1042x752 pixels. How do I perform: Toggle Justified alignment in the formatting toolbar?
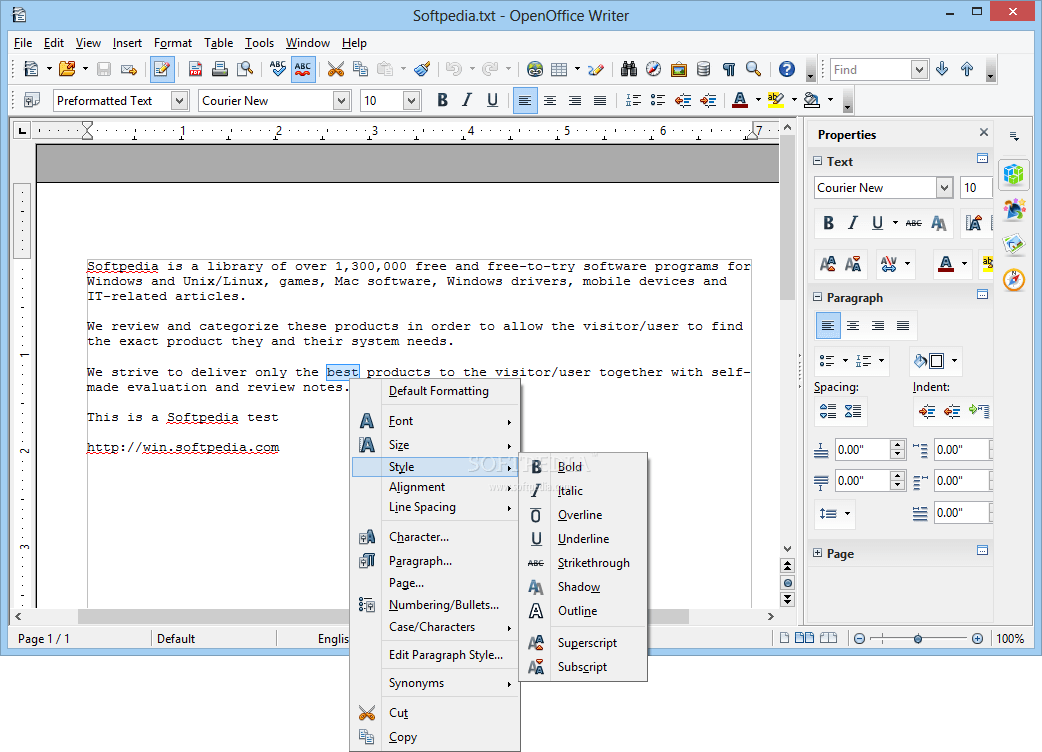pyautogui.click(x=599, y=100)
